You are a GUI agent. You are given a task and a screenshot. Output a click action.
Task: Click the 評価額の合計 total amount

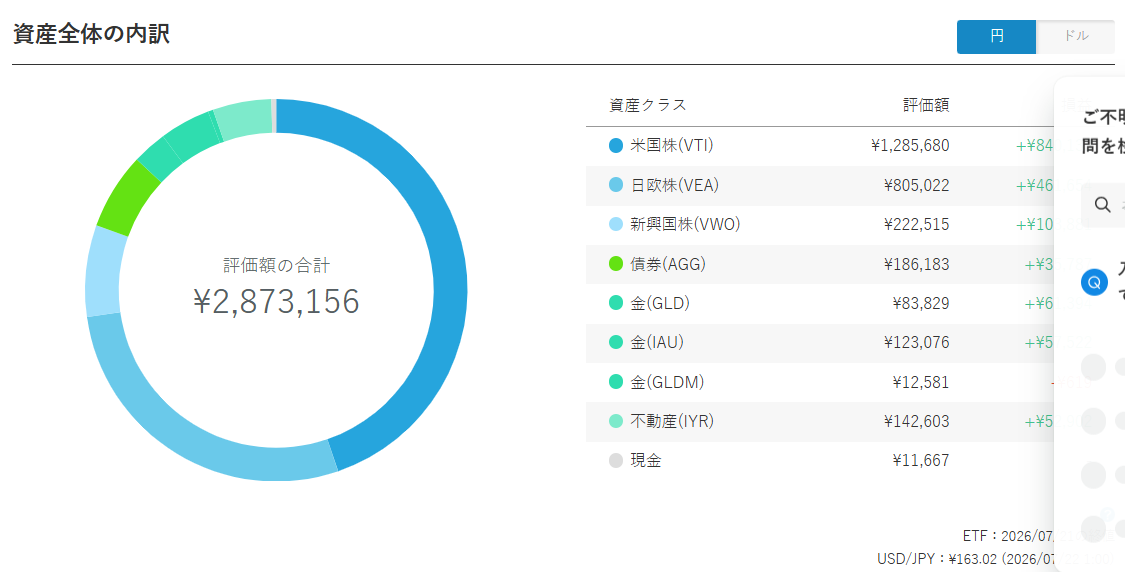(276, 301)
